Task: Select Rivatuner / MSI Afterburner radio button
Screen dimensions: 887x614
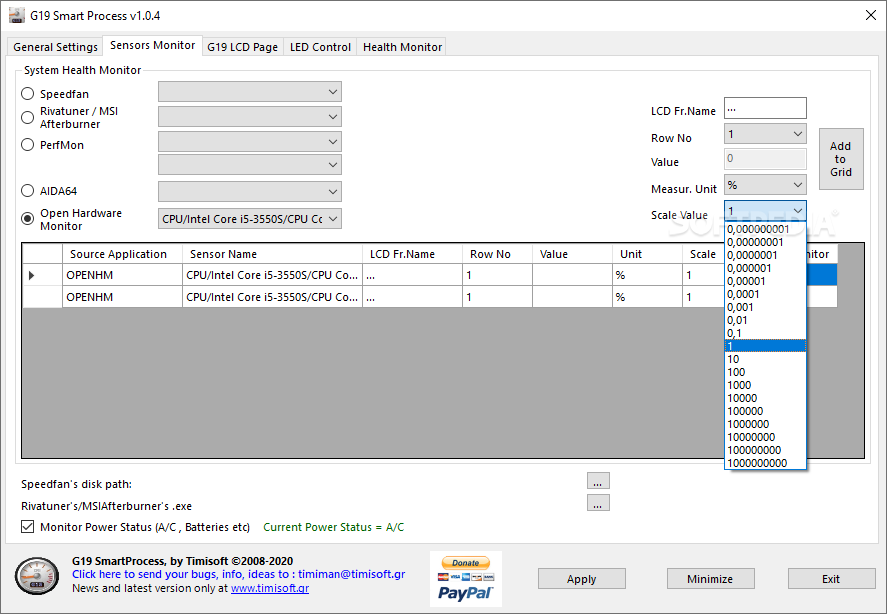Action: pyautogui.click(x=27, y=117)
